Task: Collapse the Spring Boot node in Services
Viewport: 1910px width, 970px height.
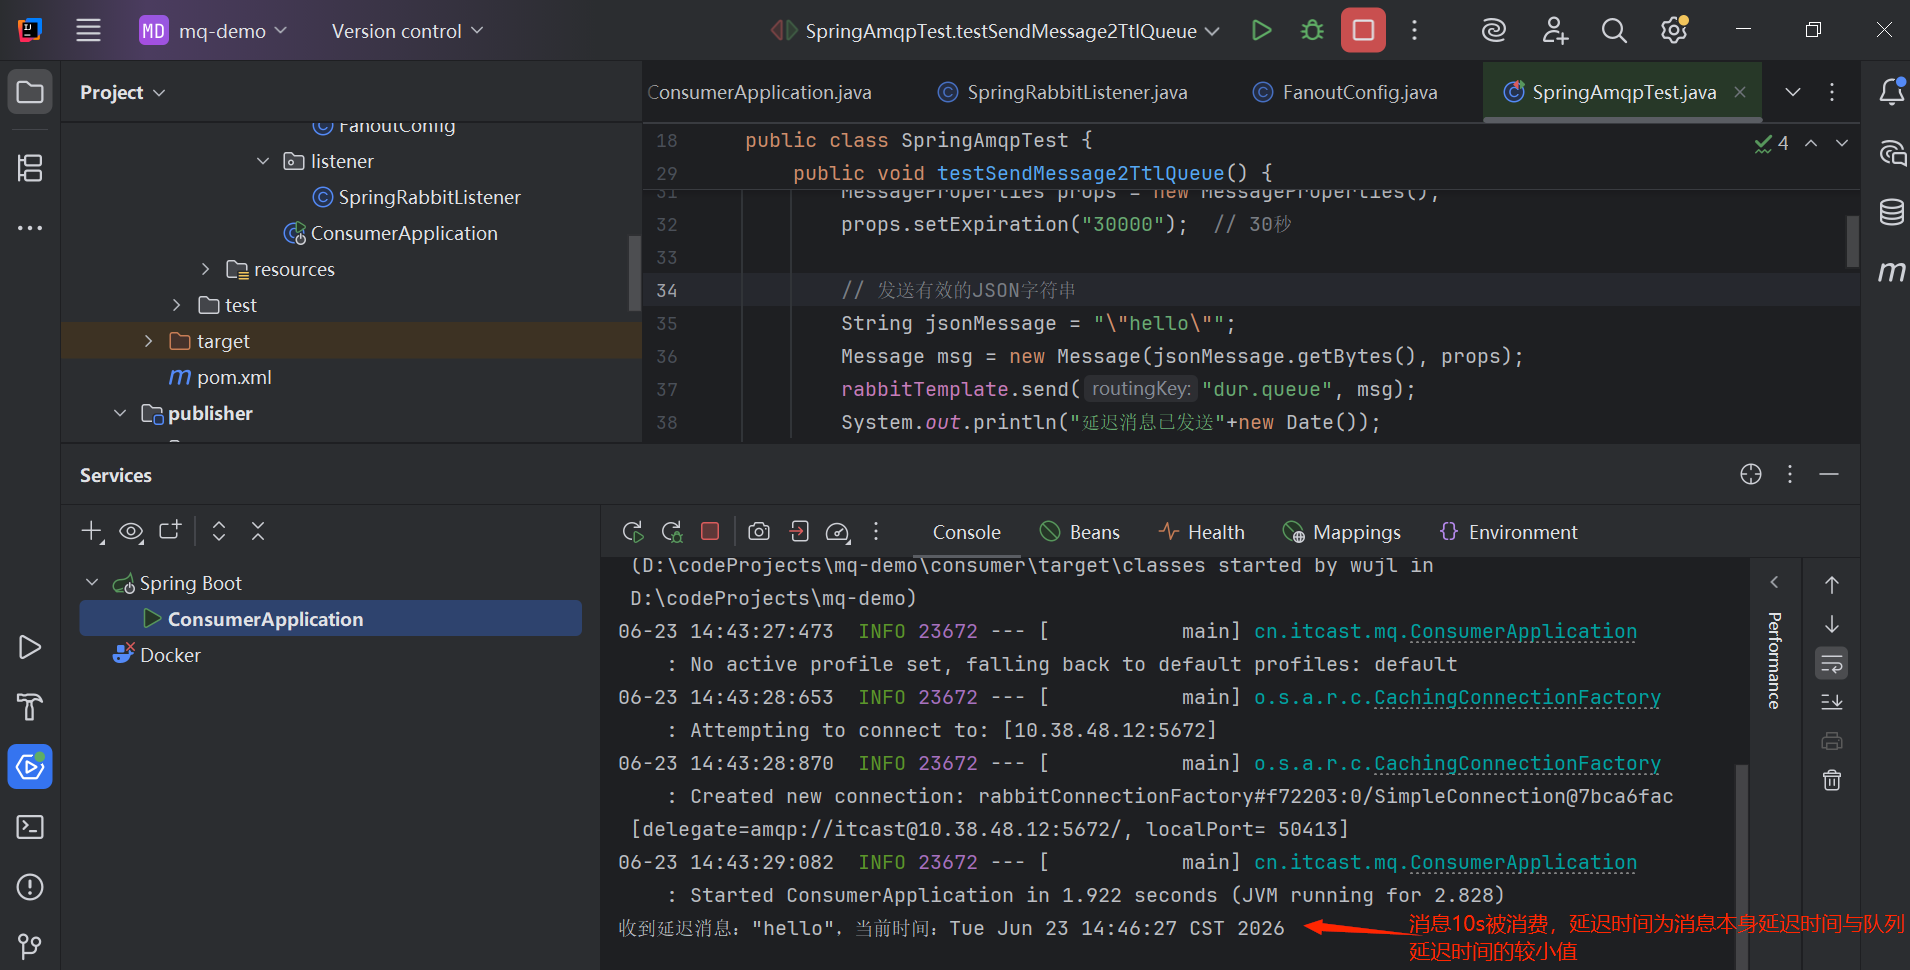Action: click(x=92, y=583)
